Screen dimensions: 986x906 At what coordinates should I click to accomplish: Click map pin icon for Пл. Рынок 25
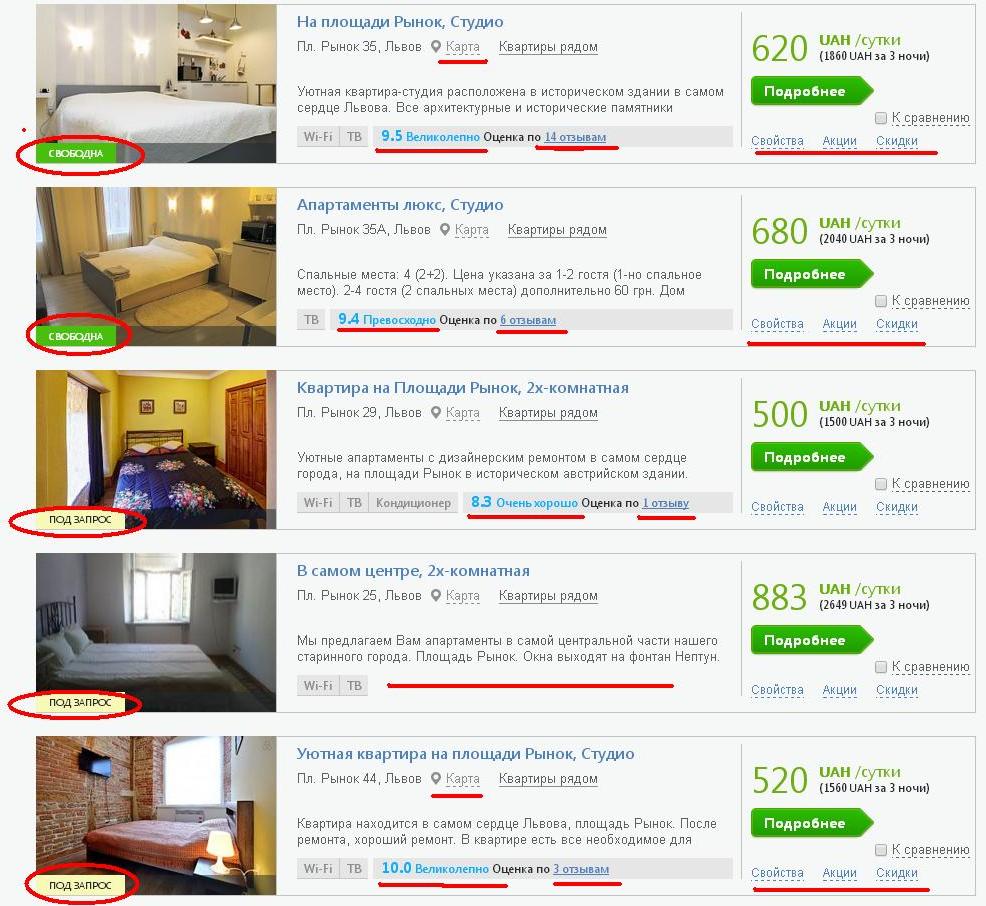click(436, 595)
